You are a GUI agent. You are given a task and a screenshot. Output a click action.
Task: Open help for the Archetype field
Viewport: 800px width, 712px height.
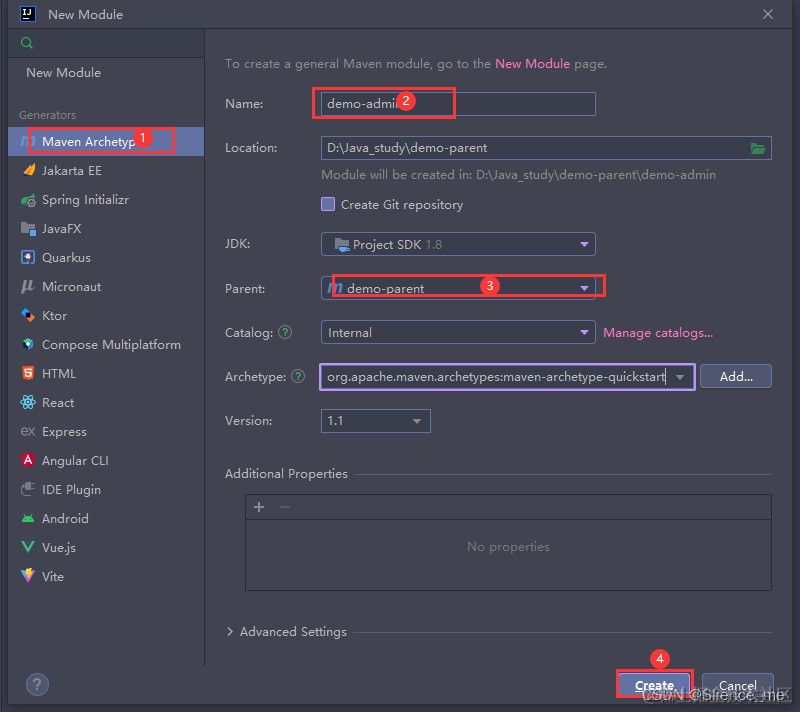pos(298,376)
